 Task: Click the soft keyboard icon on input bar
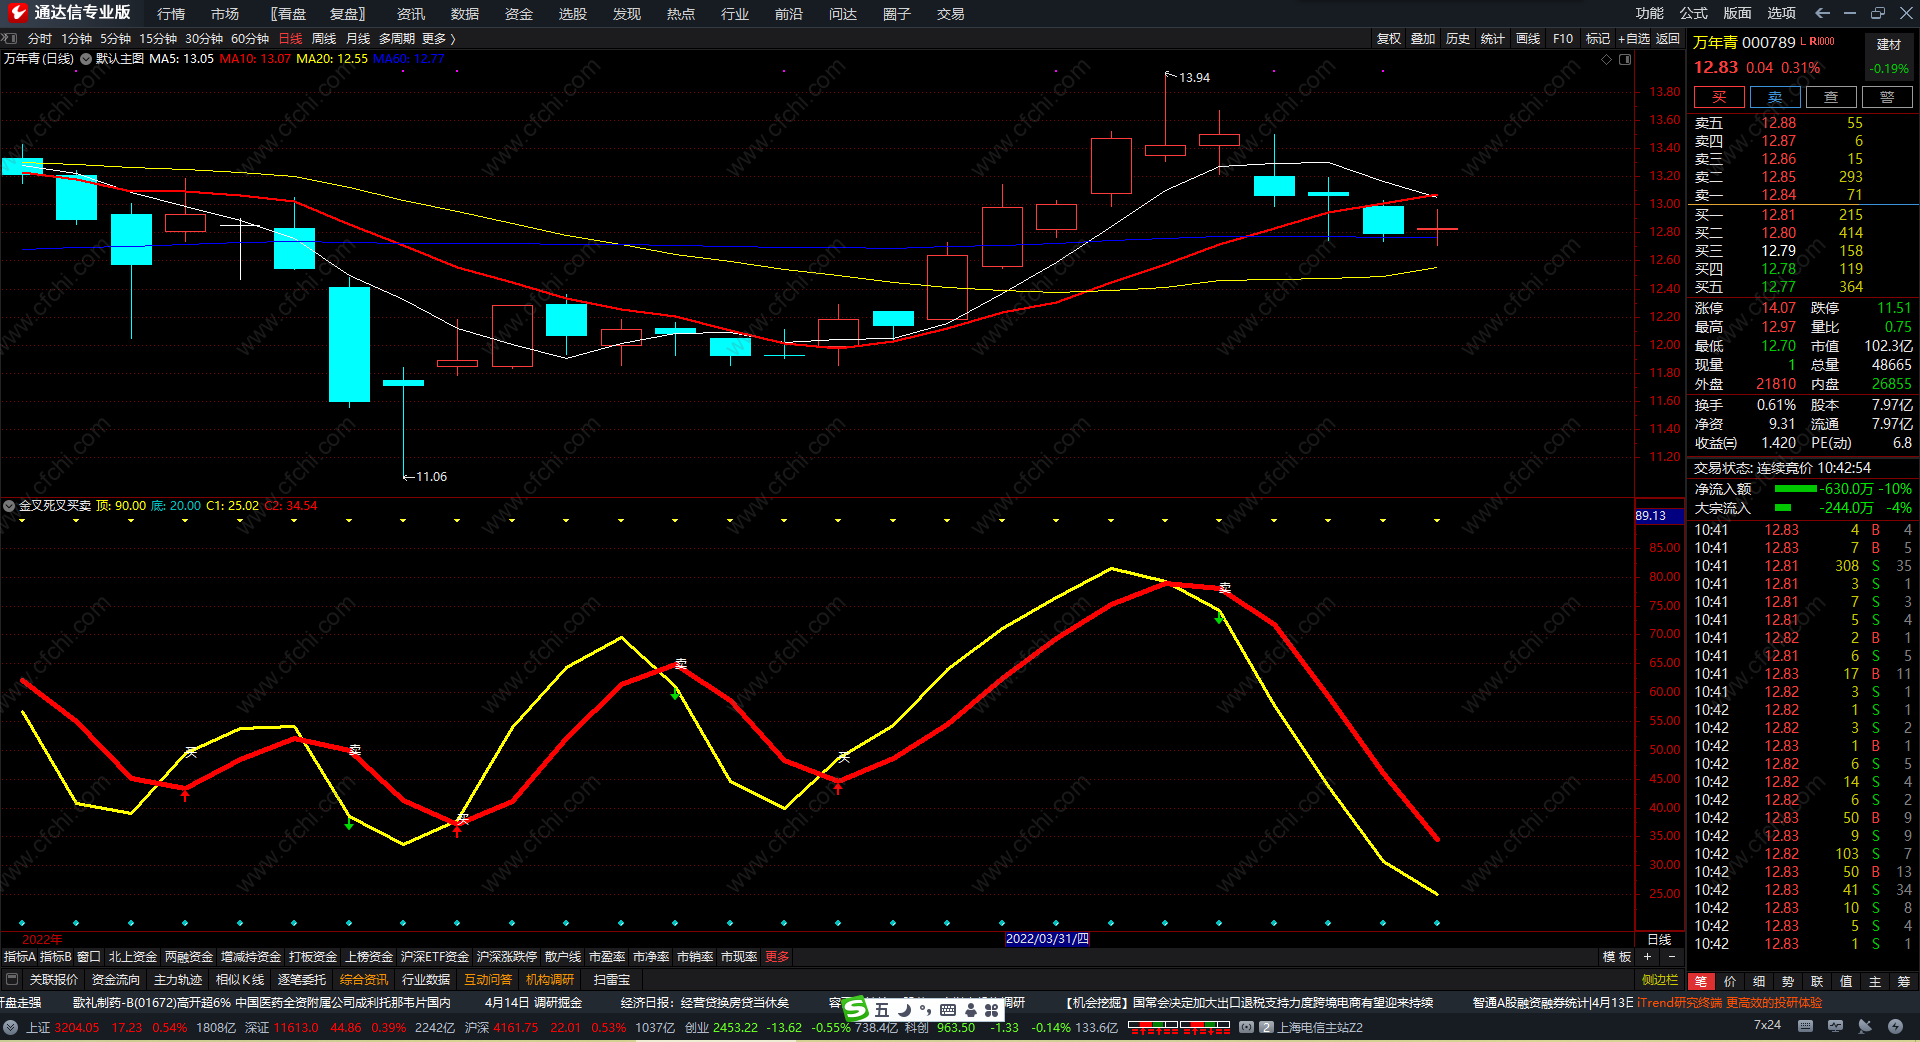tap(948, 1010)
